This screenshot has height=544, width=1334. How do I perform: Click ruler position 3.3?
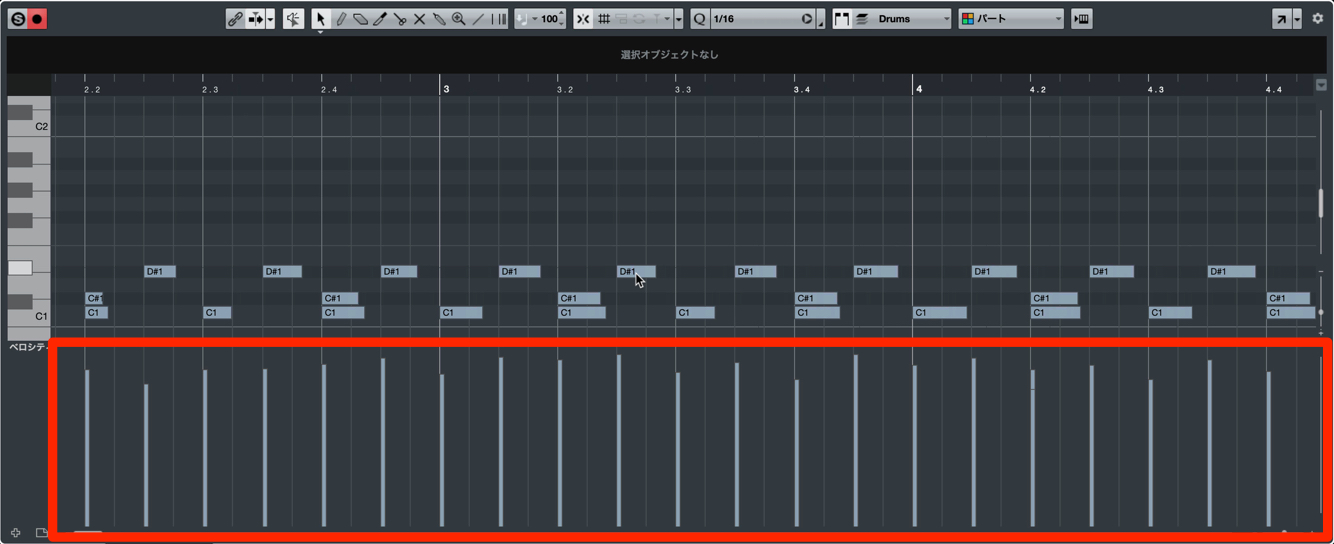tap(683, 90)
